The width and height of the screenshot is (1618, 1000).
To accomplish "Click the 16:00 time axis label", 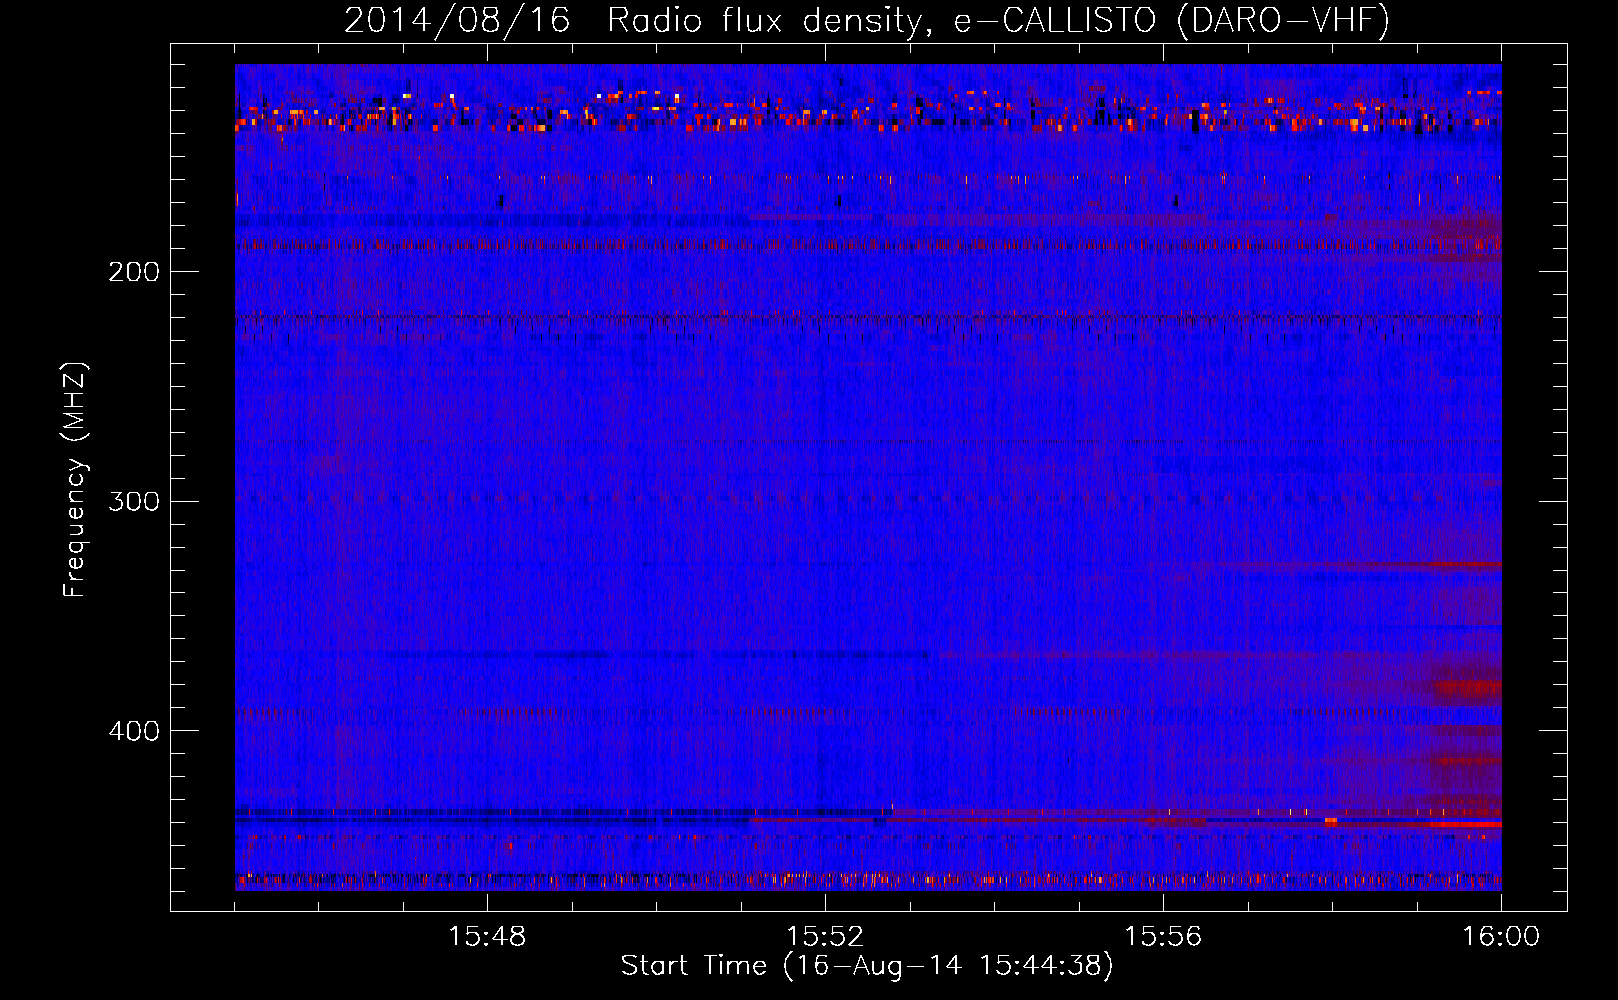I will [x=1501, y=937].
